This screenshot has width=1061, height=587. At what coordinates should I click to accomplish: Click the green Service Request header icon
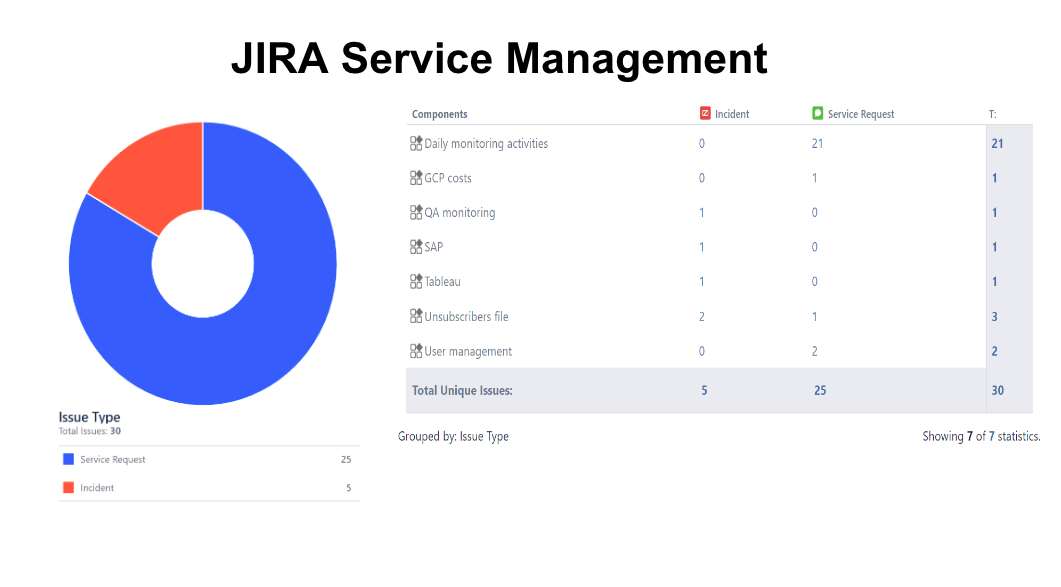tap(817, 113)
